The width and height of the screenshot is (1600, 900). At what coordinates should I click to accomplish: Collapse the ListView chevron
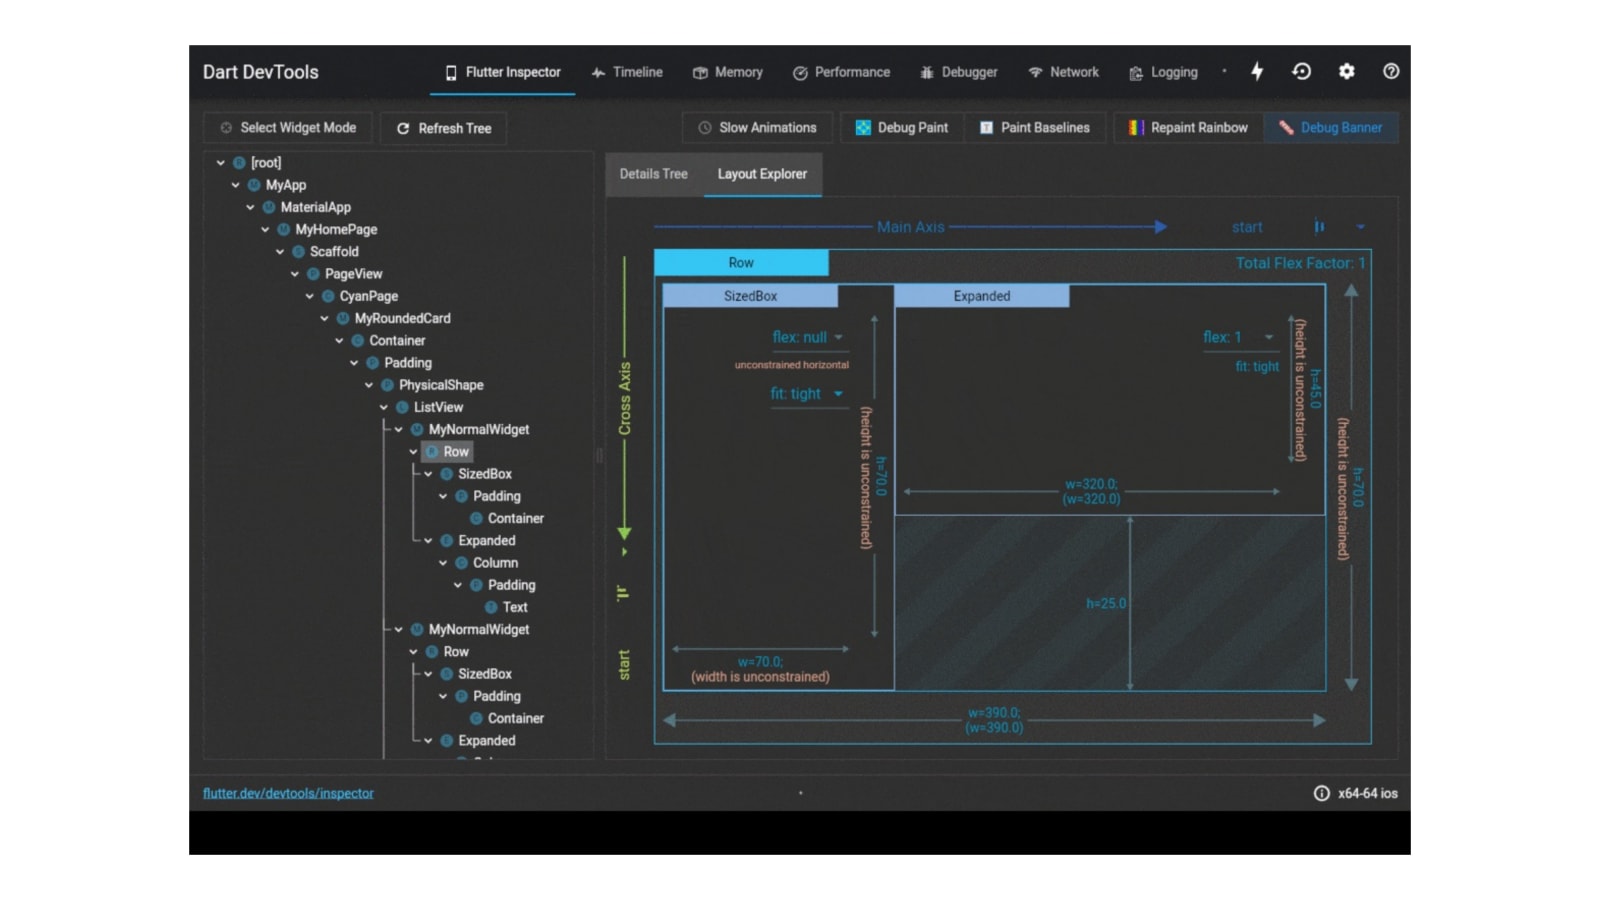[x=384, y=407]
